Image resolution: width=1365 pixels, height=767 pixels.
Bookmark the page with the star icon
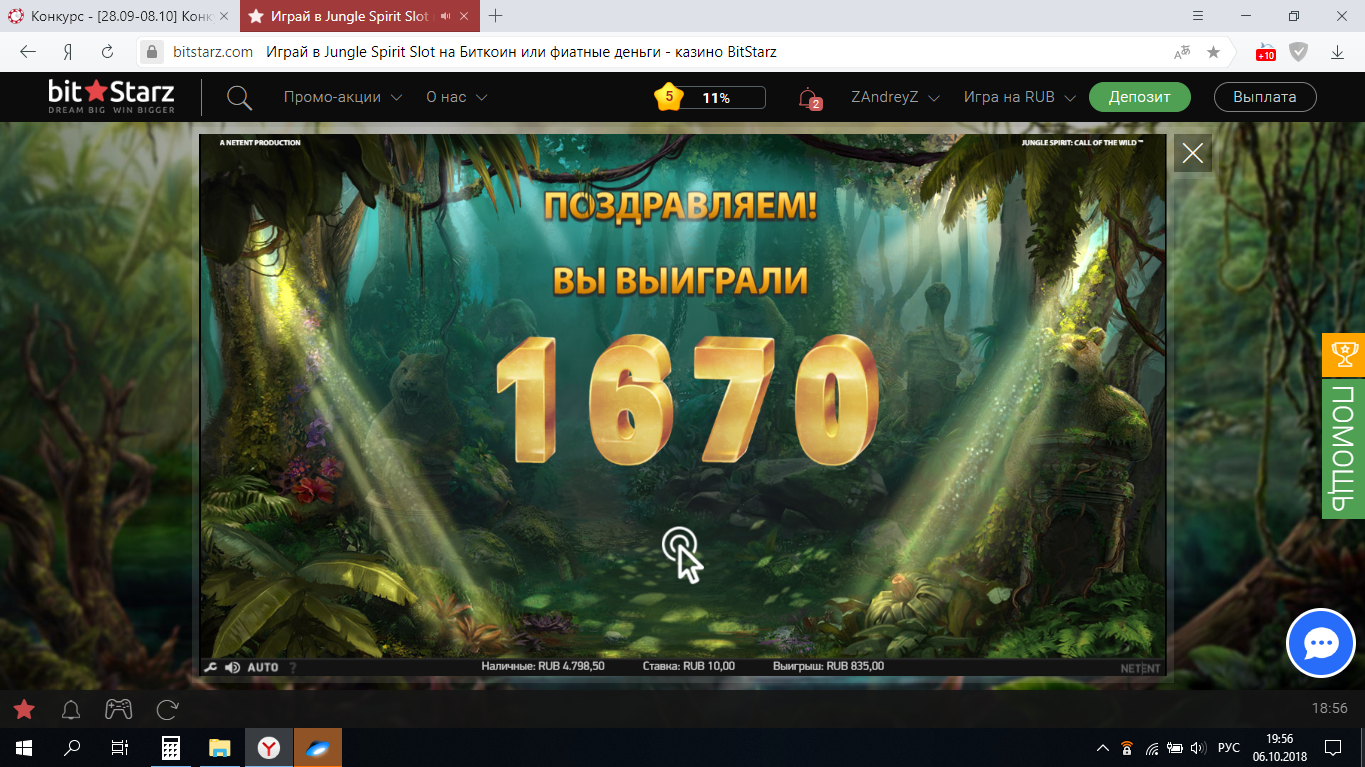[1213, 52]
